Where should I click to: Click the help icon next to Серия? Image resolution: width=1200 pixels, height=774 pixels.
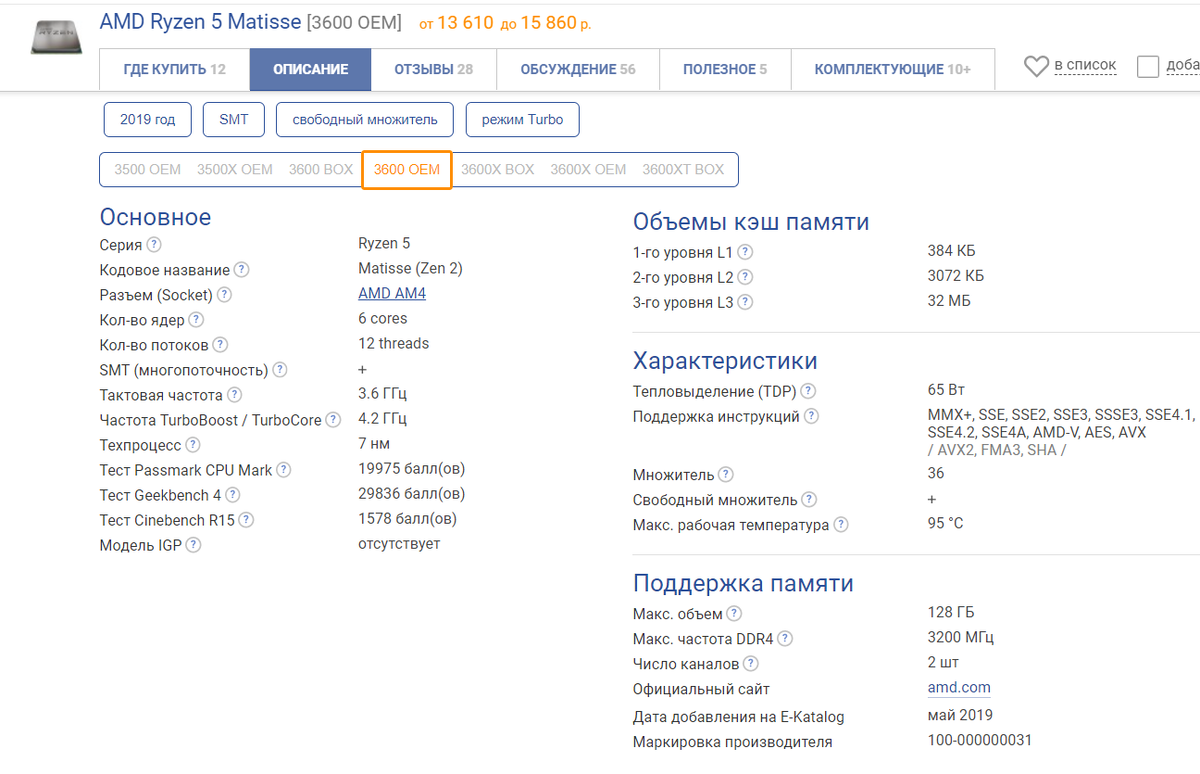click(154, 245)
